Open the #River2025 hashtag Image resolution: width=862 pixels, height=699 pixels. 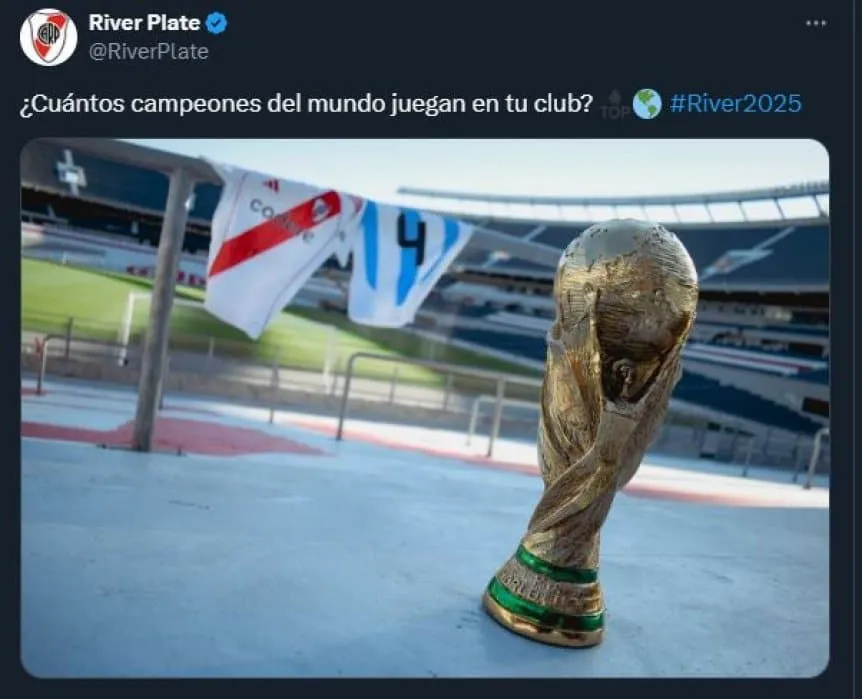tap(736, 103)
